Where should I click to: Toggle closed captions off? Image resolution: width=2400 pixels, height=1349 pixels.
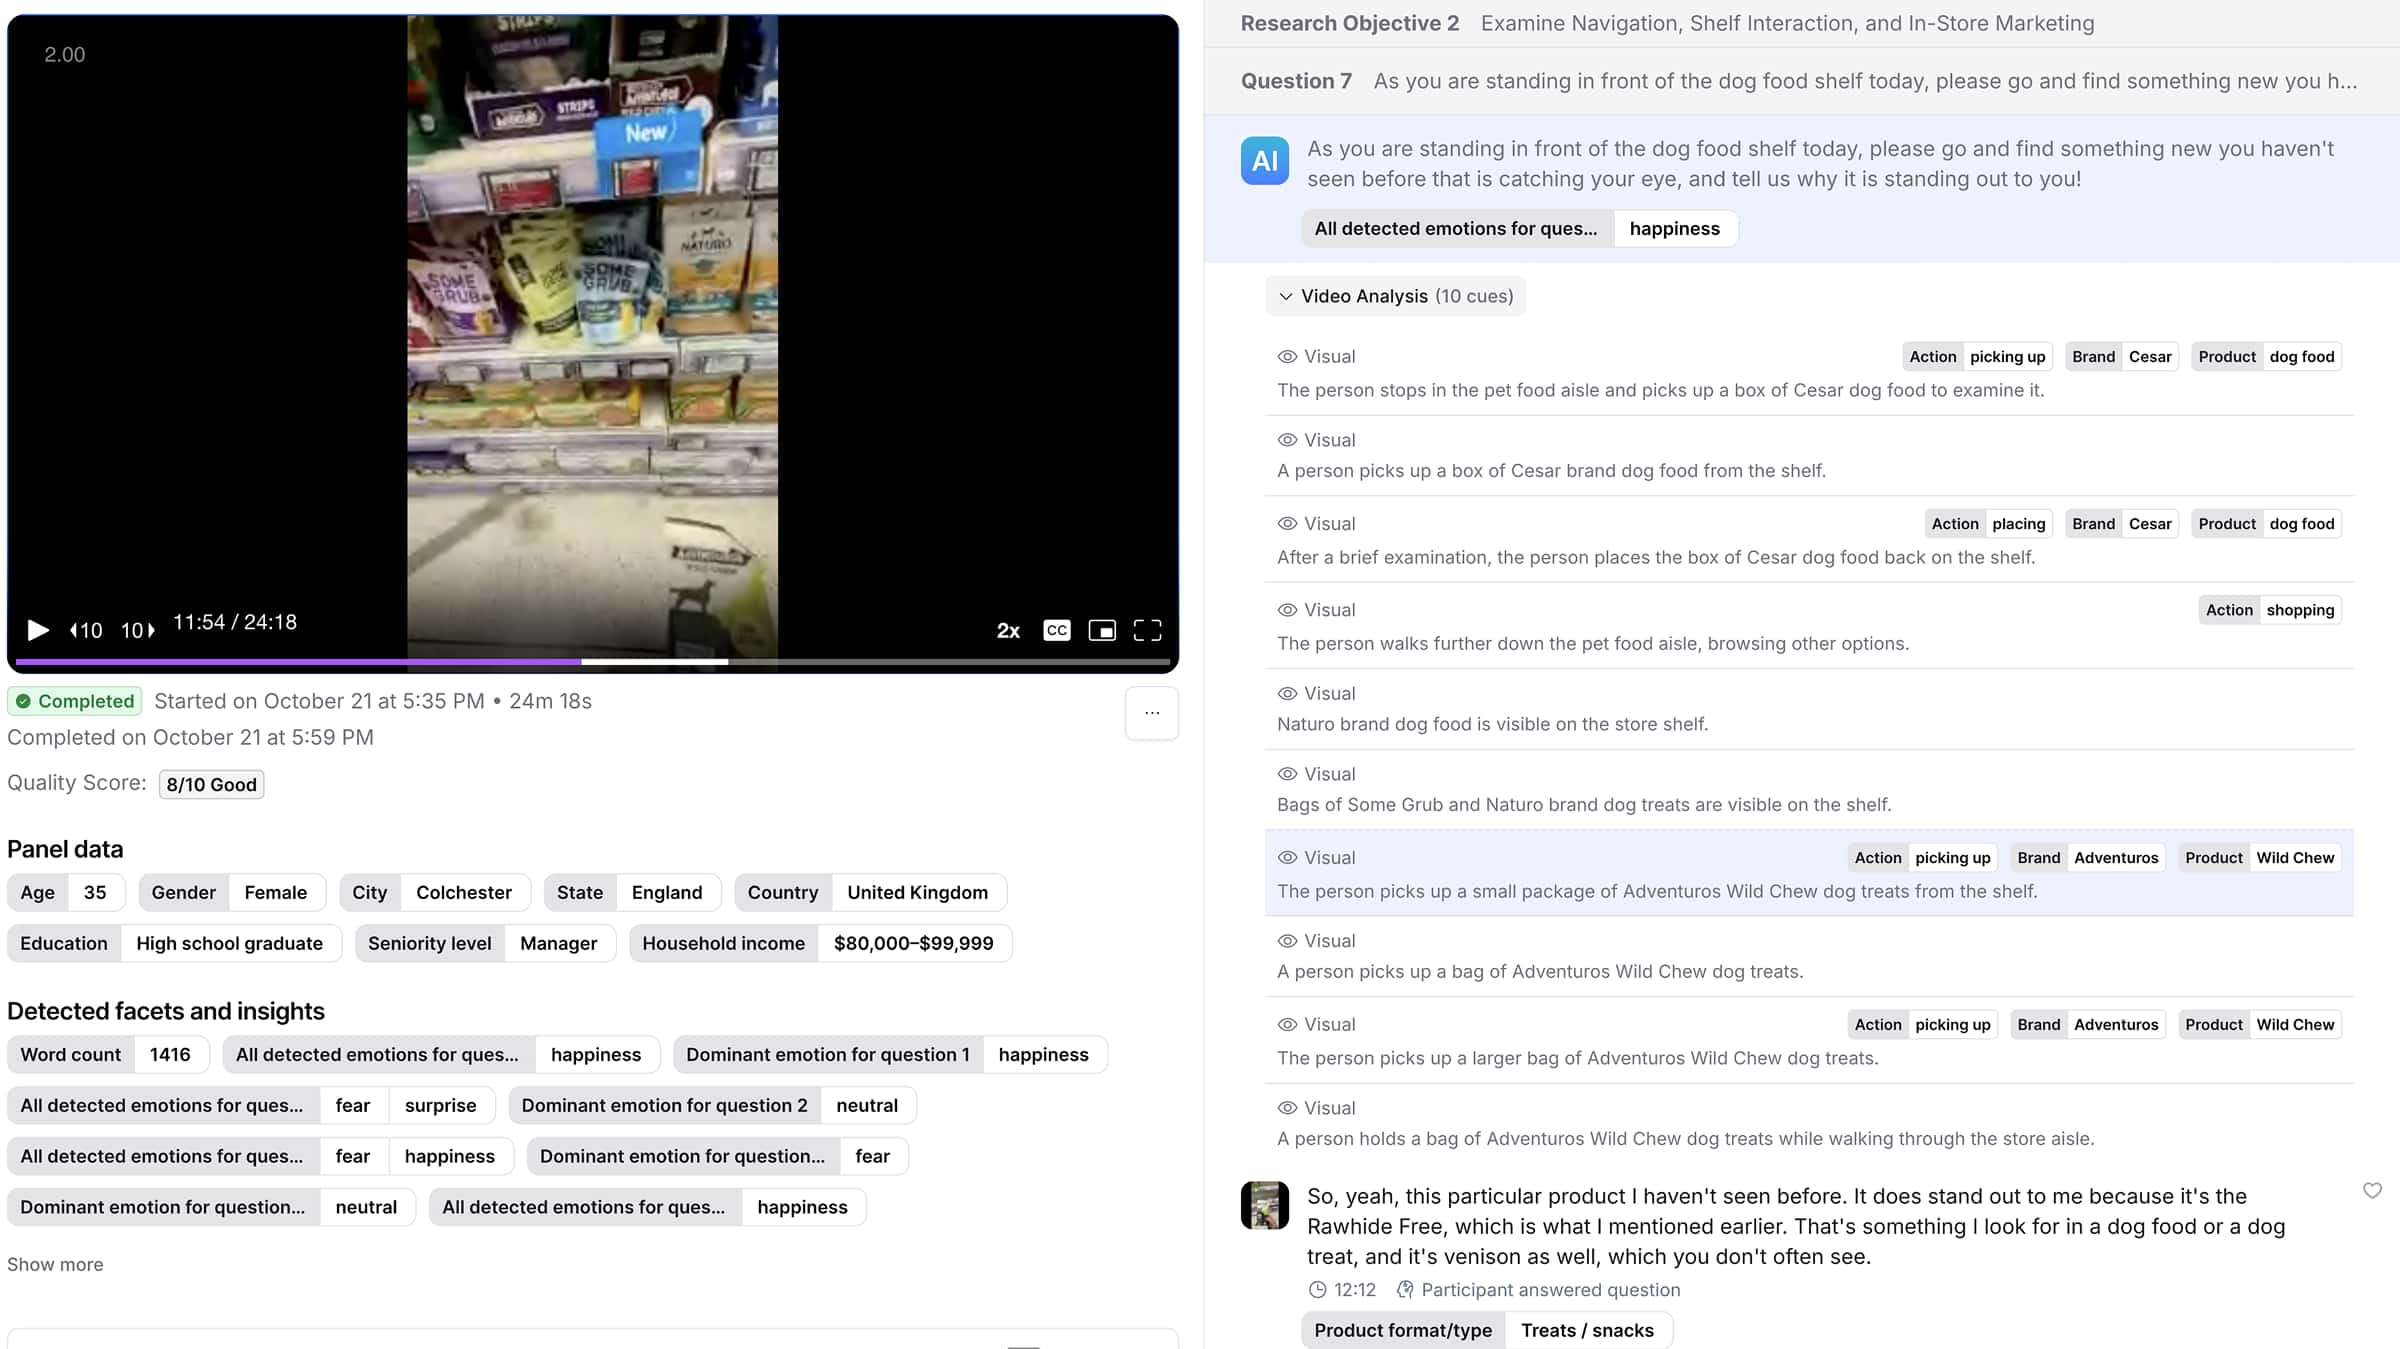coord(1056,630)
